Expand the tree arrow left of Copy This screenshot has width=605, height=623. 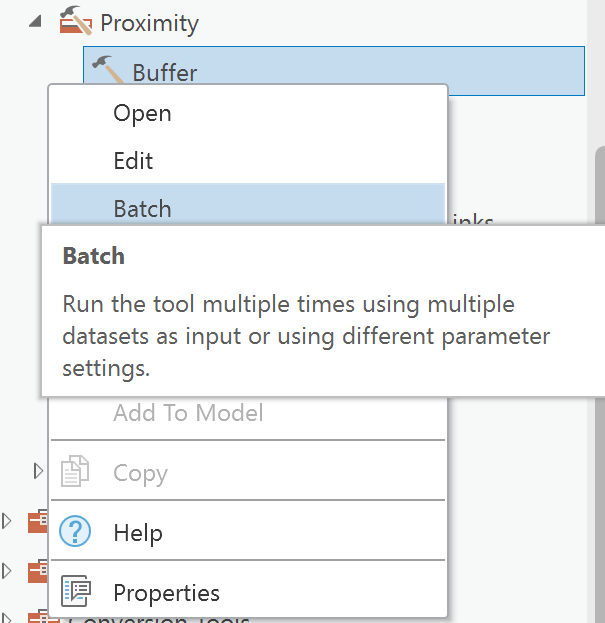[39, 469]
